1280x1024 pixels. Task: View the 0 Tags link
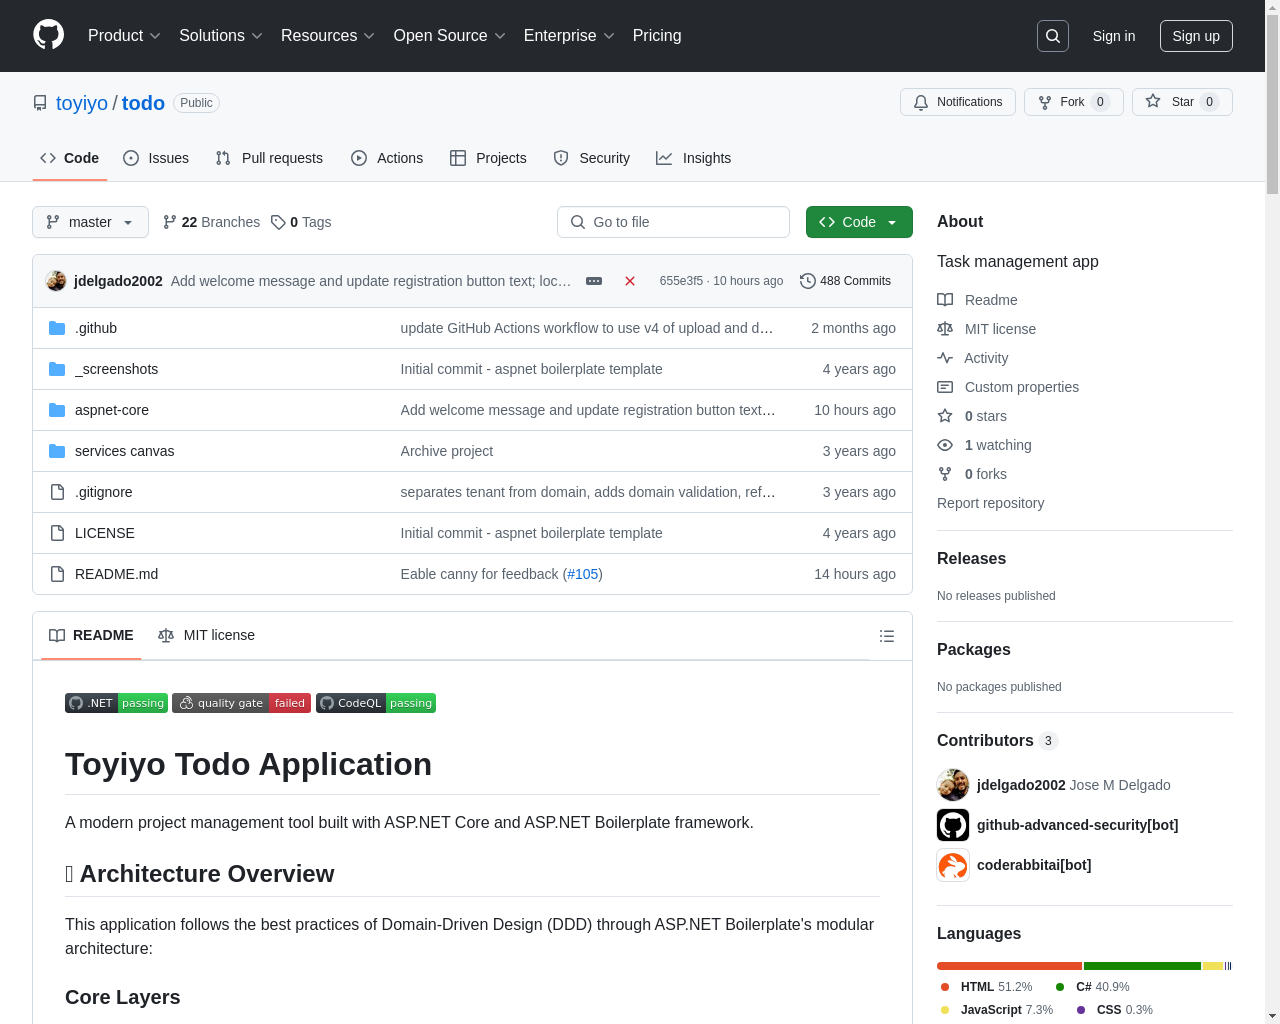pos(301,222)
